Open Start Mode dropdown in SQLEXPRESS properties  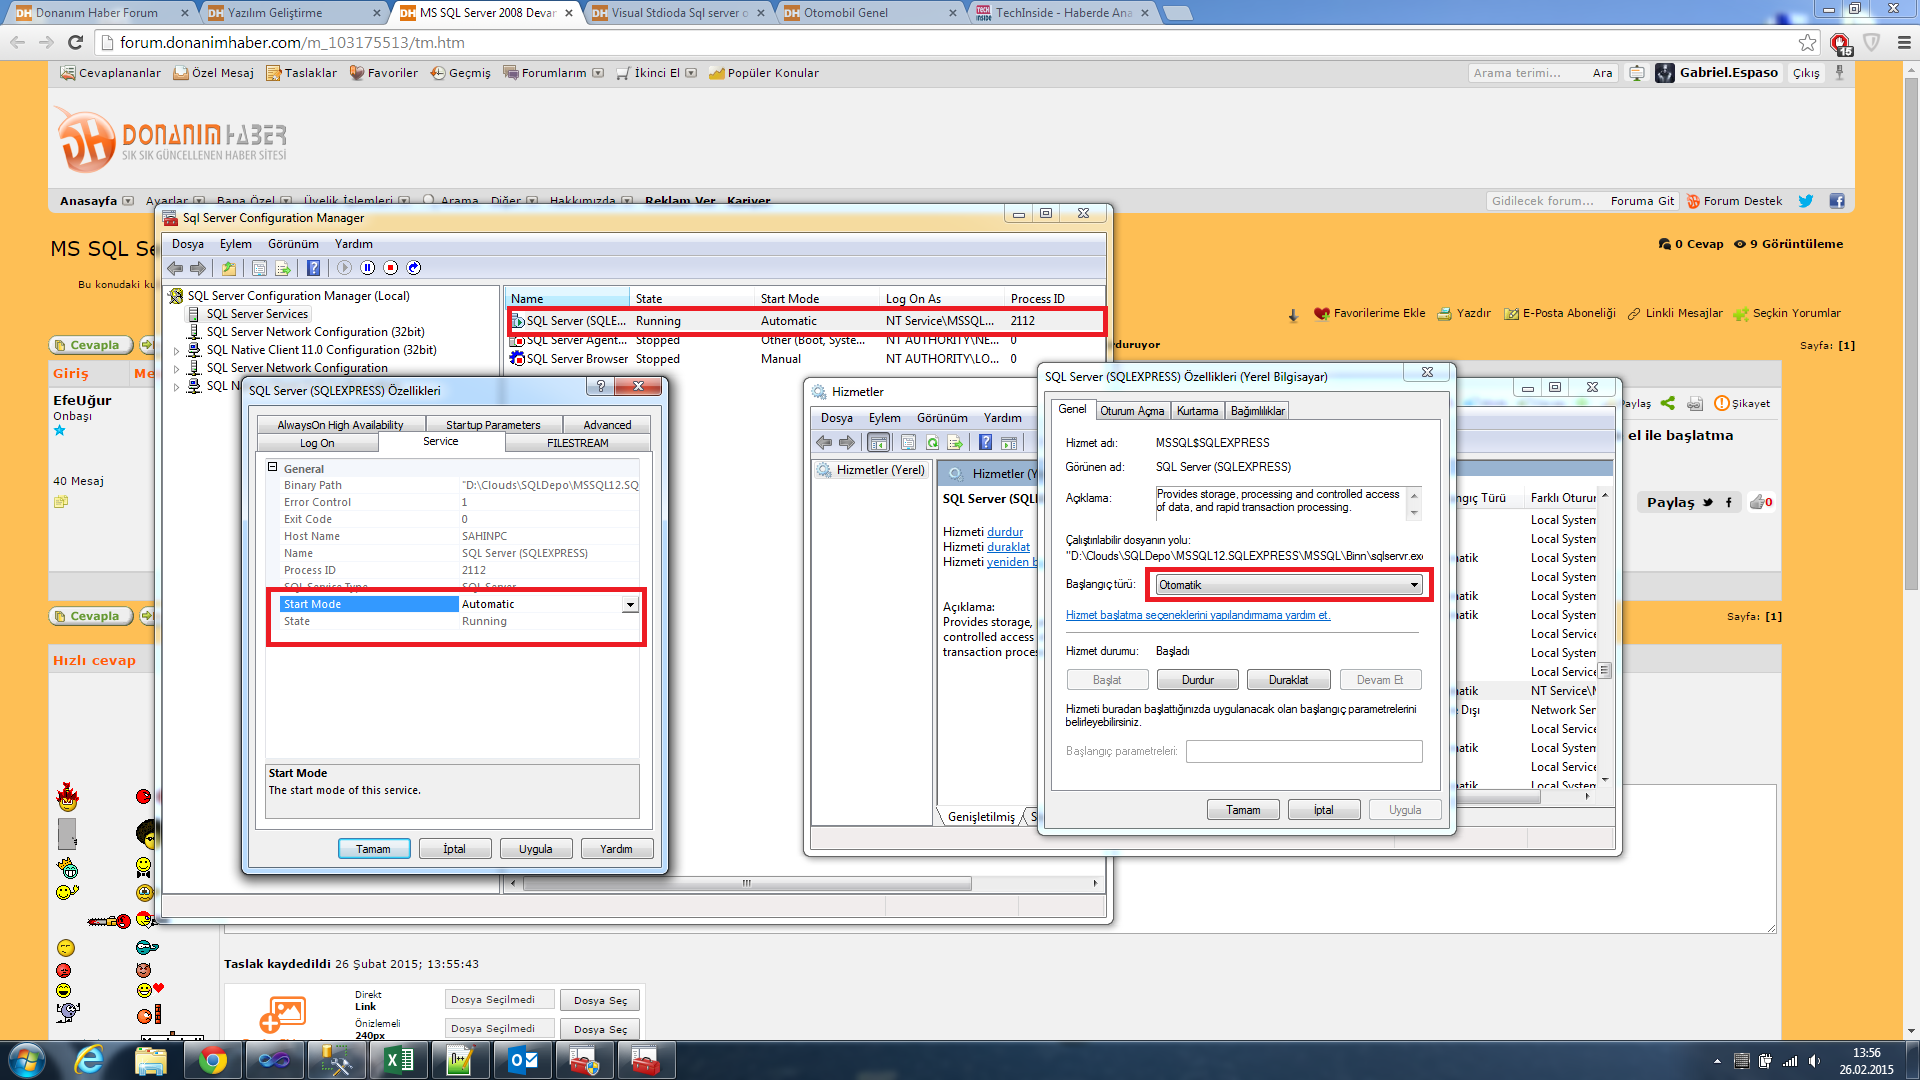point(630,604)
